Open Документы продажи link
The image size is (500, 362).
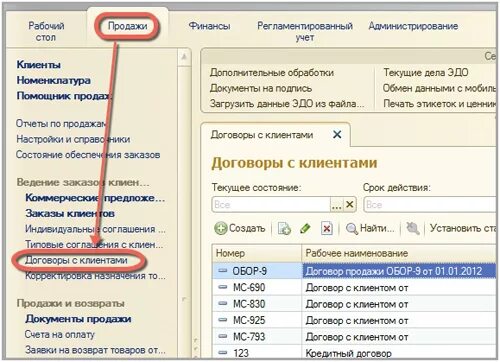click(78, 319)
